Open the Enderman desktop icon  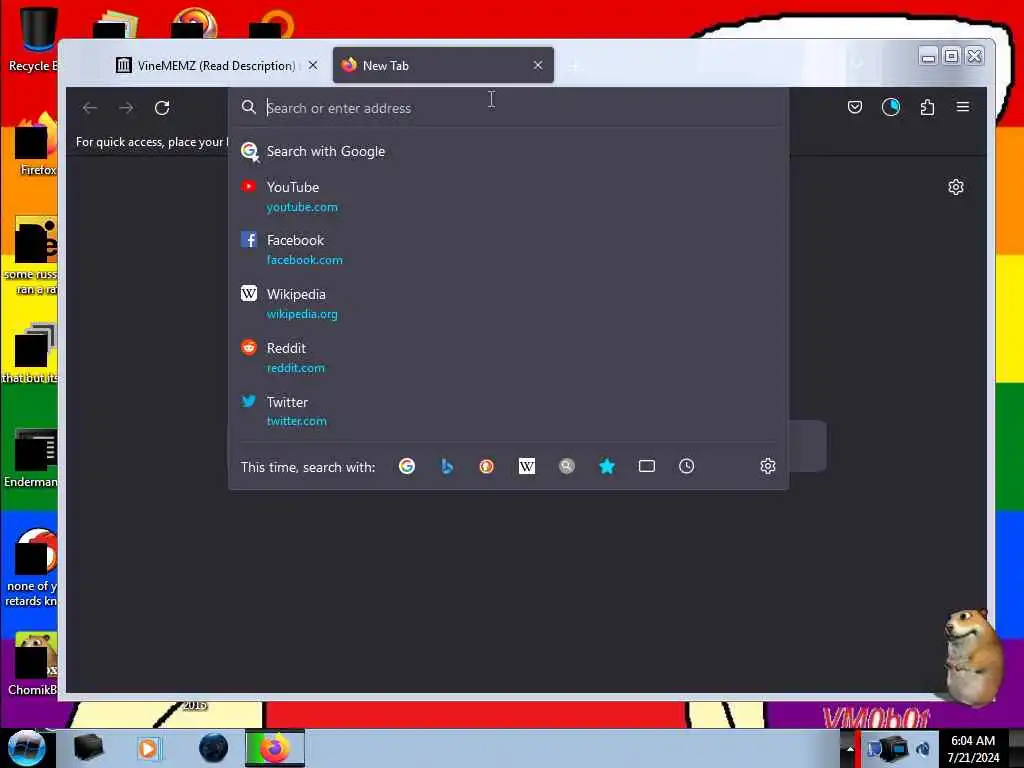31,458
